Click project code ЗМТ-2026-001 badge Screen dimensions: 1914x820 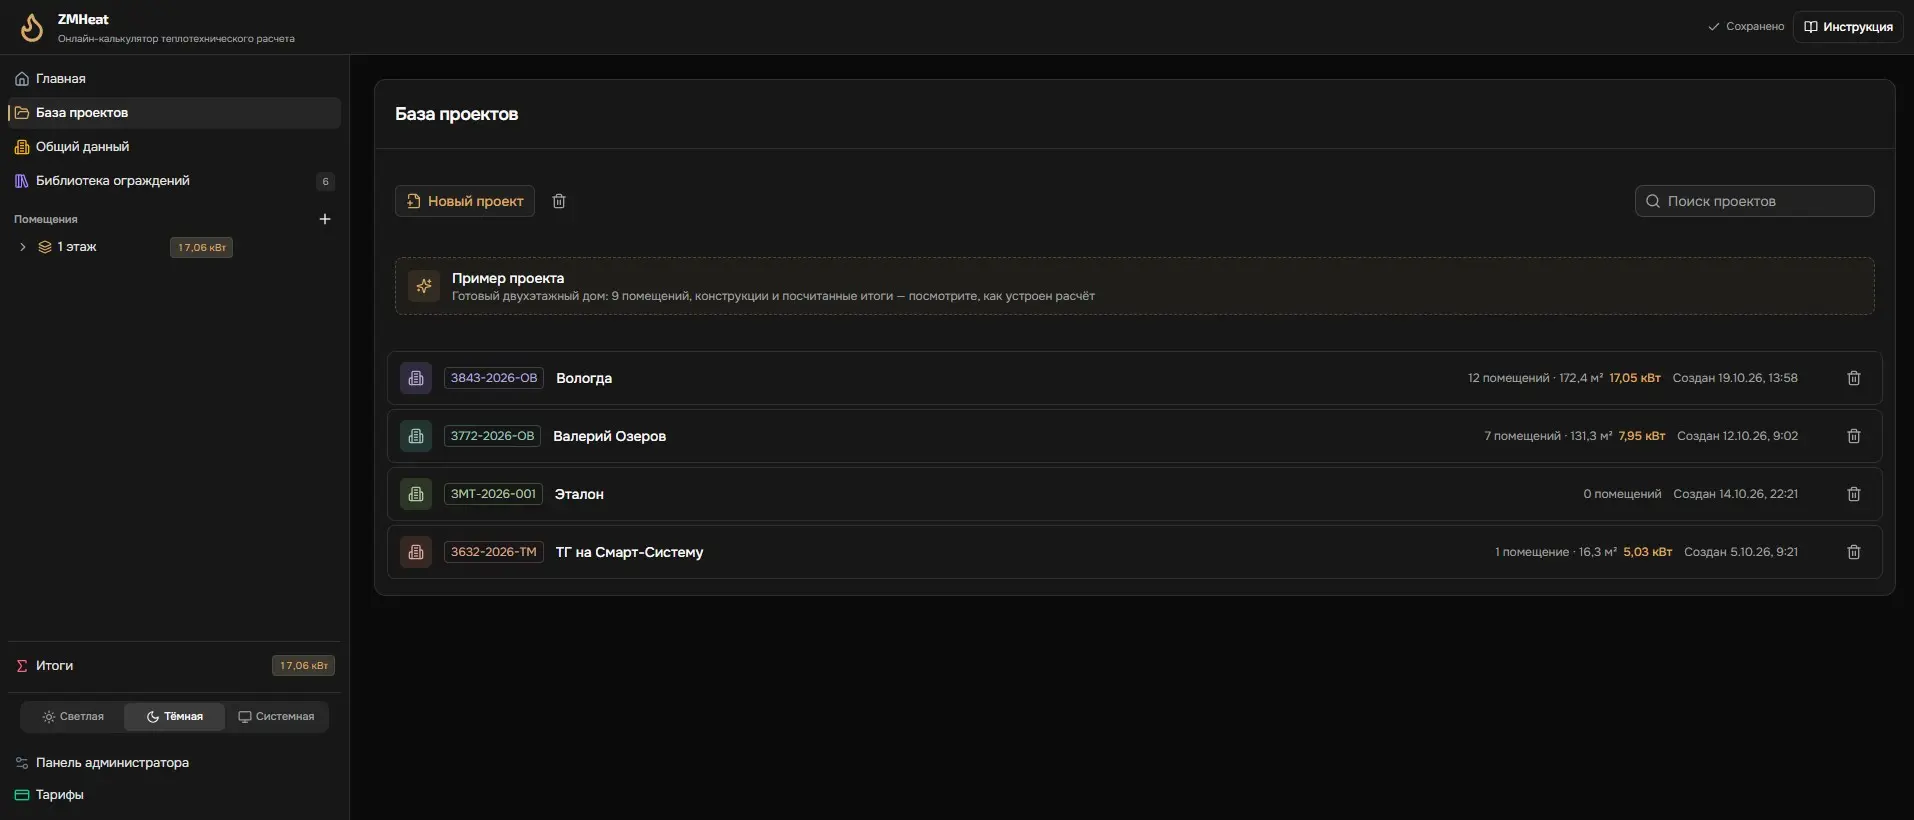[493, 494]
